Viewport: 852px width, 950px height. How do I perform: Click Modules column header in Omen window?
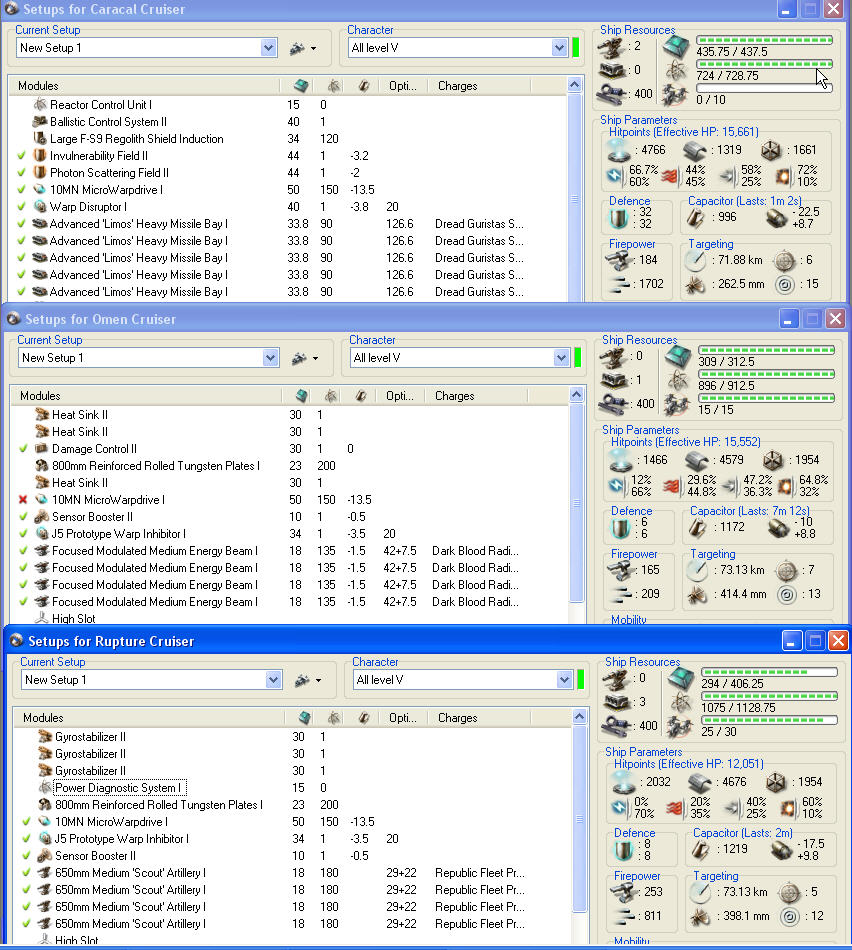[147, 396]
